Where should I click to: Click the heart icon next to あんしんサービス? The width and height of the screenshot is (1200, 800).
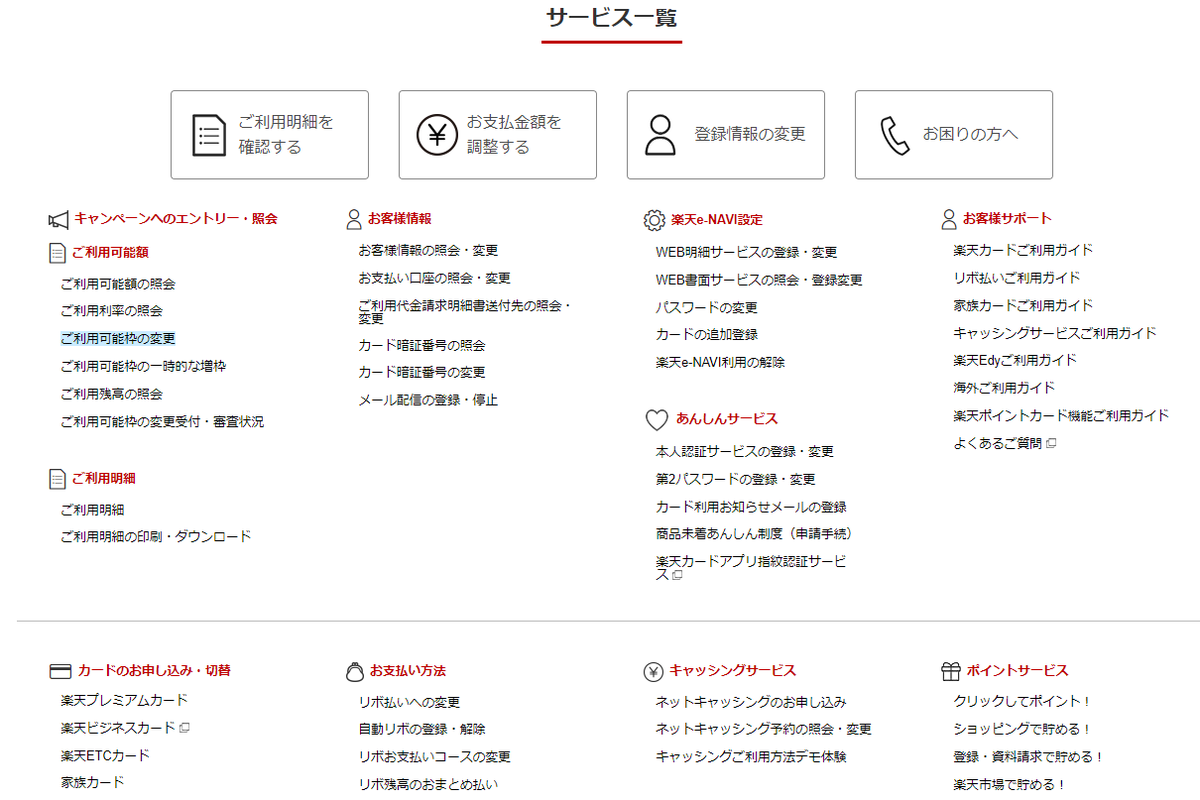(x=656, y=420)
